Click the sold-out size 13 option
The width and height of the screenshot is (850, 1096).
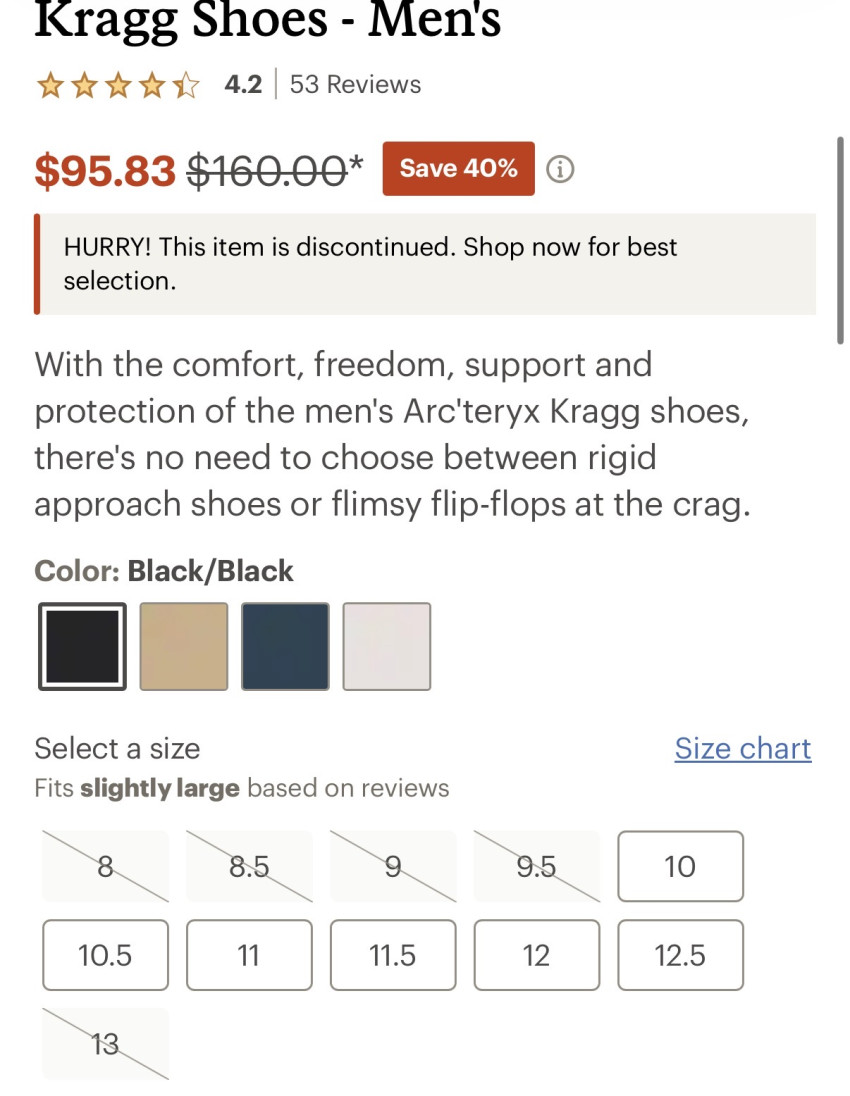(105, 1044)
